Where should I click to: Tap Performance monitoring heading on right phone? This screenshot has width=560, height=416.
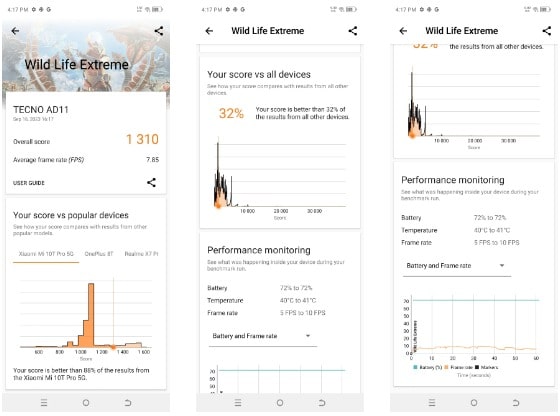pos(452,180)
